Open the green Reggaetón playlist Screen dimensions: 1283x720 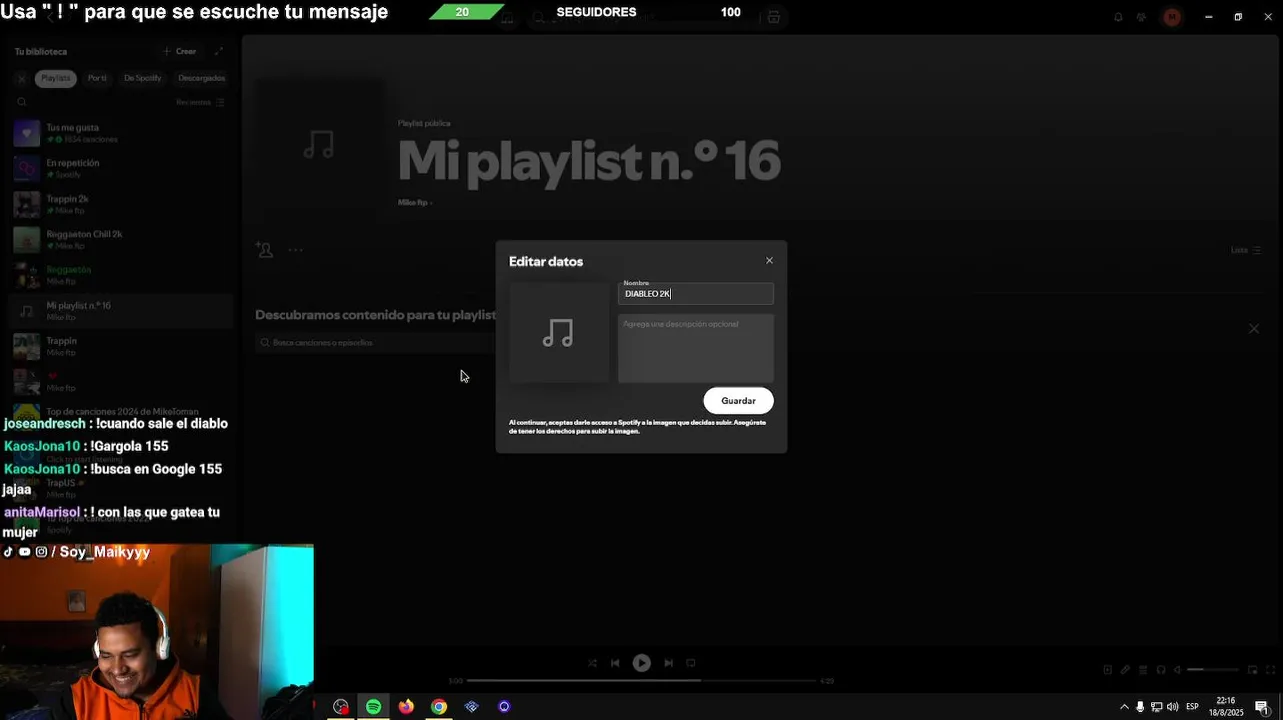(x=120, y=275)
